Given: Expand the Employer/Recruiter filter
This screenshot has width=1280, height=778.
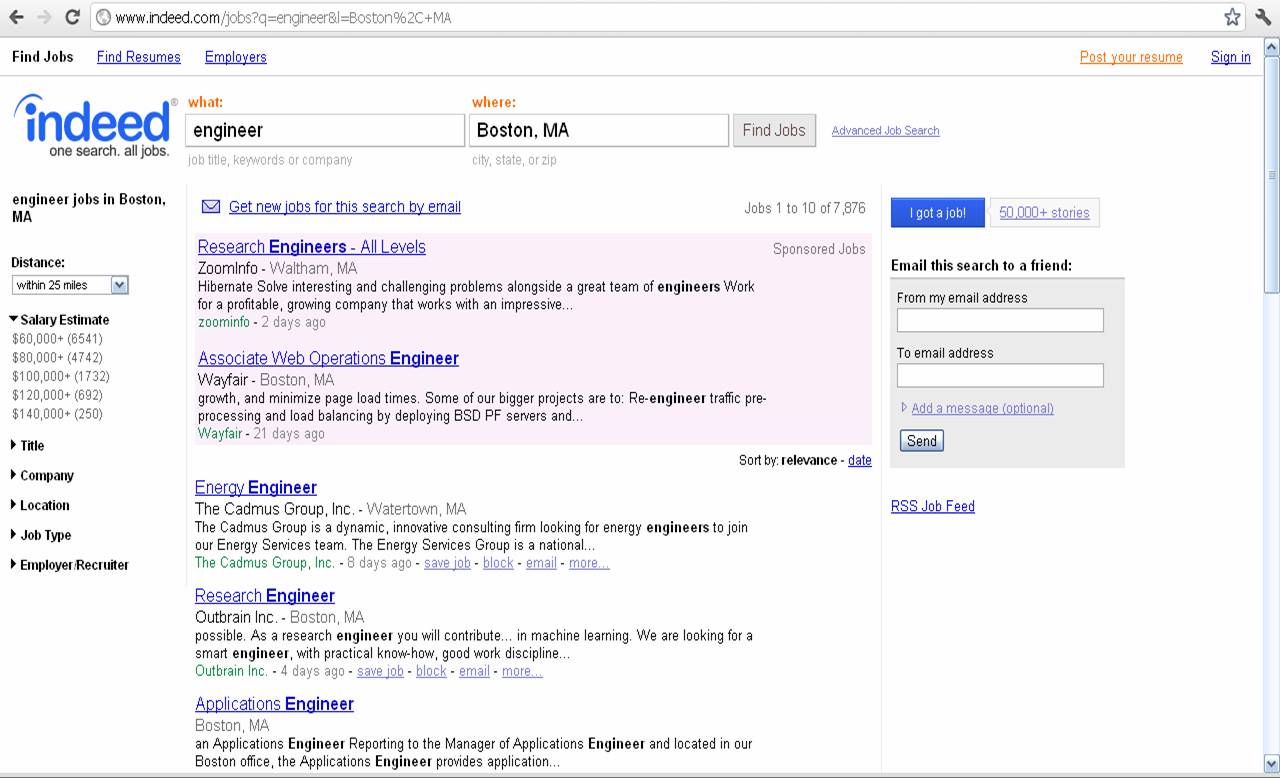Looking at the screenshot, I should click(69, 565).
